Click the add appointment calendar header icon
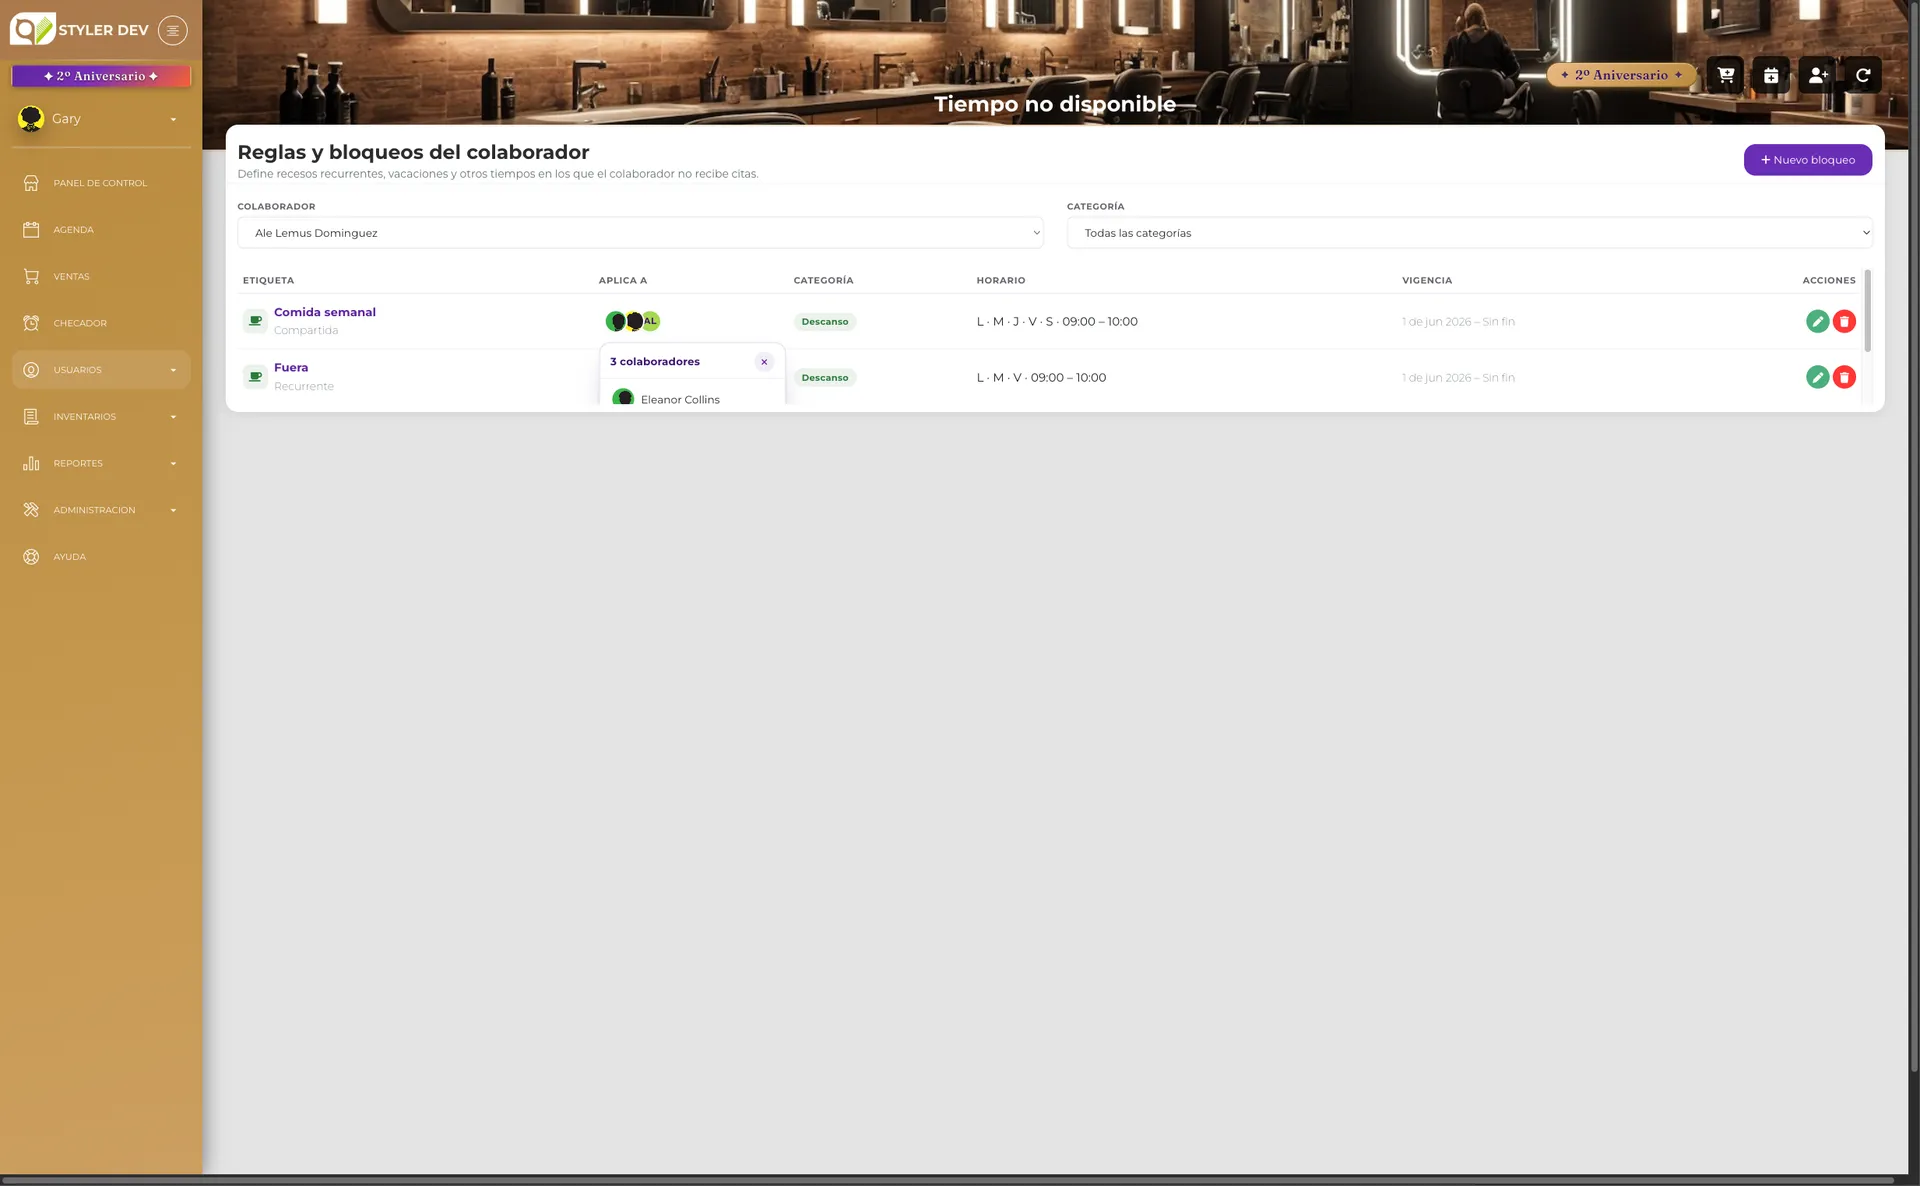Image resolution: width=1920 pixels, height=1186 pixels. pyautogui.click(x=1771, y=75)
